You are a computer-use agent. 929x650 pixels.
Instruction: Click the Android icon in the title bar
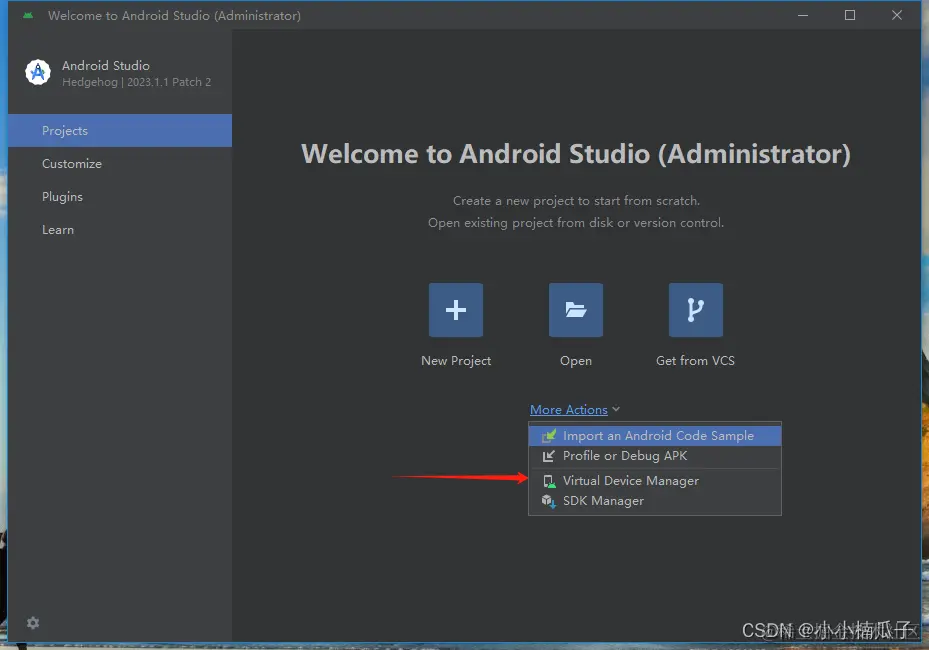click(x=27, y=15)
